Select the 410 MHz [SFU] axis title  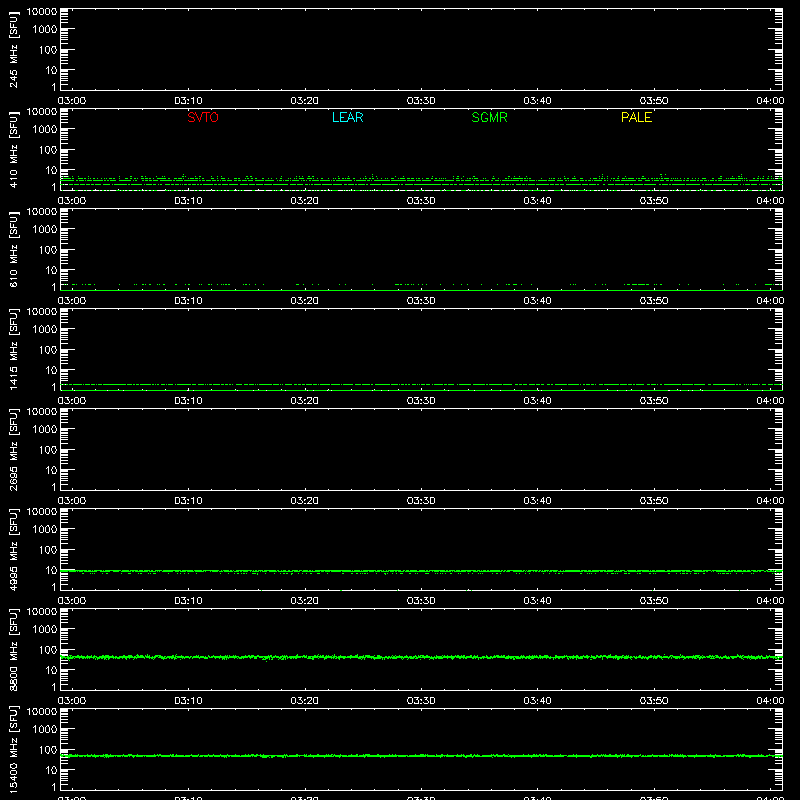click(x=13, y=150)
